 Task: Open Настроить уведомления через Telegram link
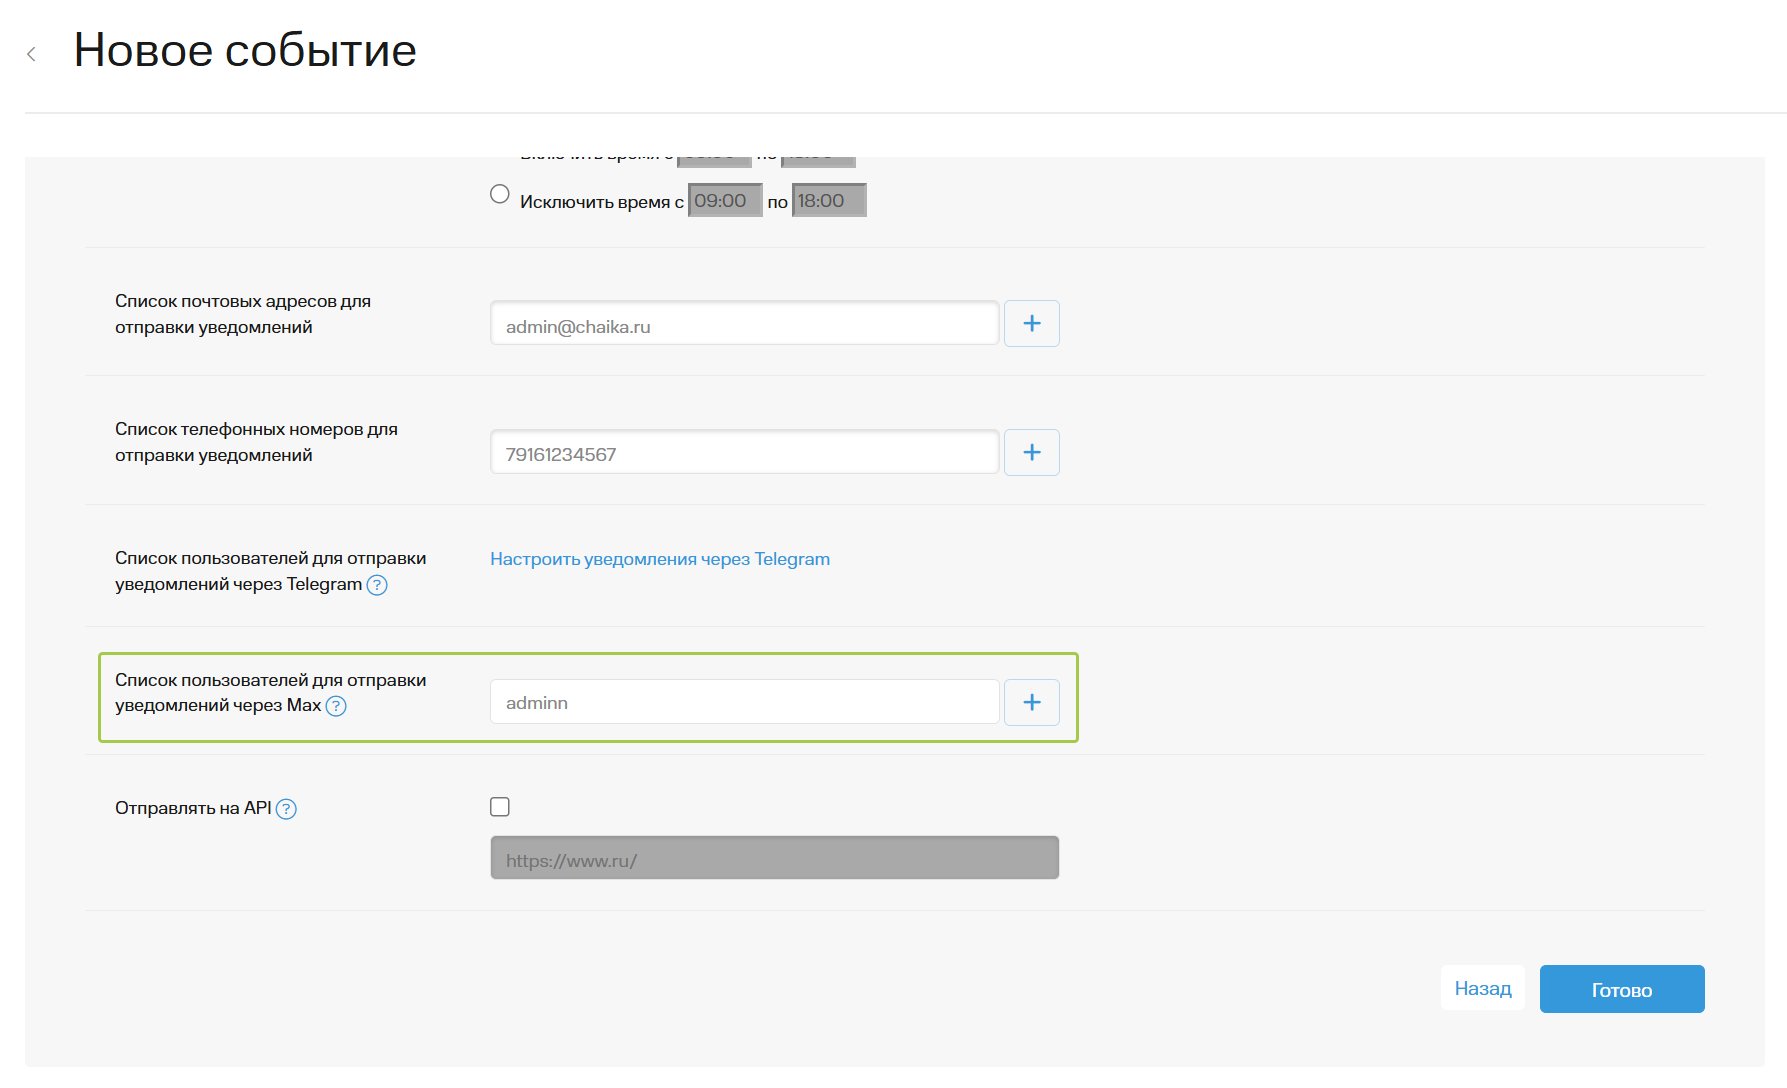[x=660, y=559]
